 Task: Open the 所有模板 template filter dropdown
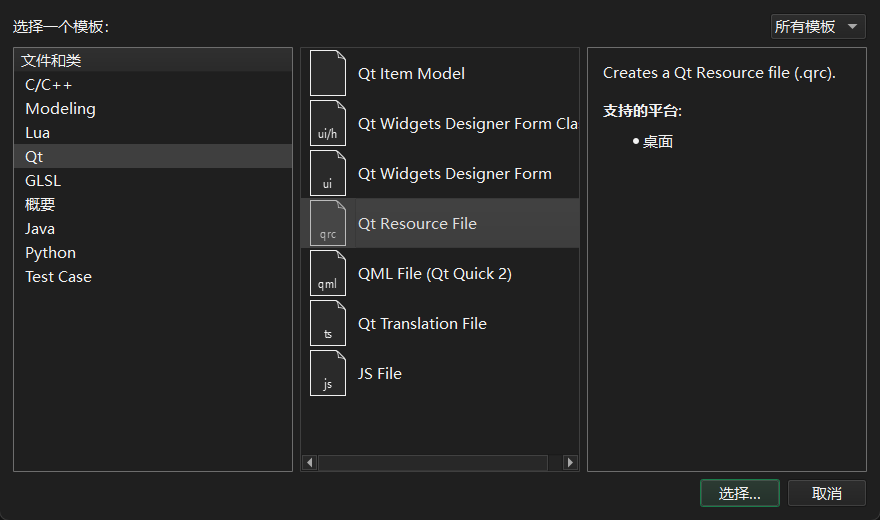coord(818,26)
